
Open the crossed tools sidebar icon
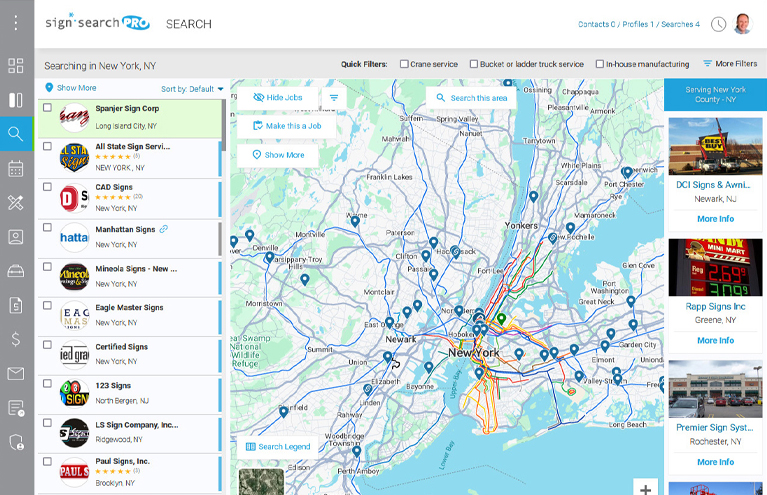point(16,202)
